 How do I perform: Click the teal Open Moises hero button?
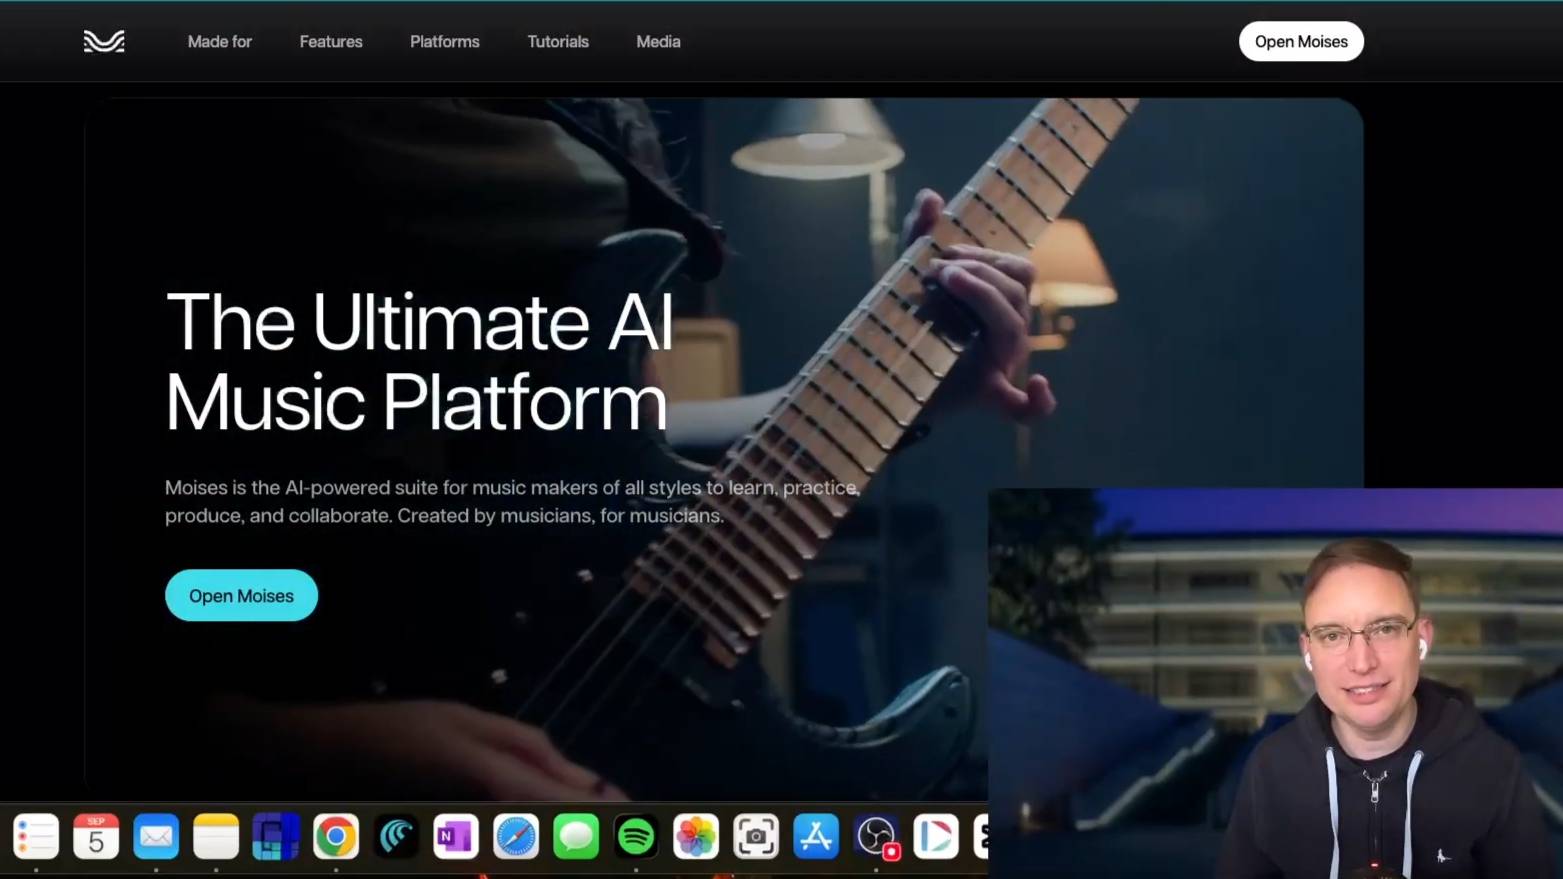pyautogui.click(x=241, y=595)
